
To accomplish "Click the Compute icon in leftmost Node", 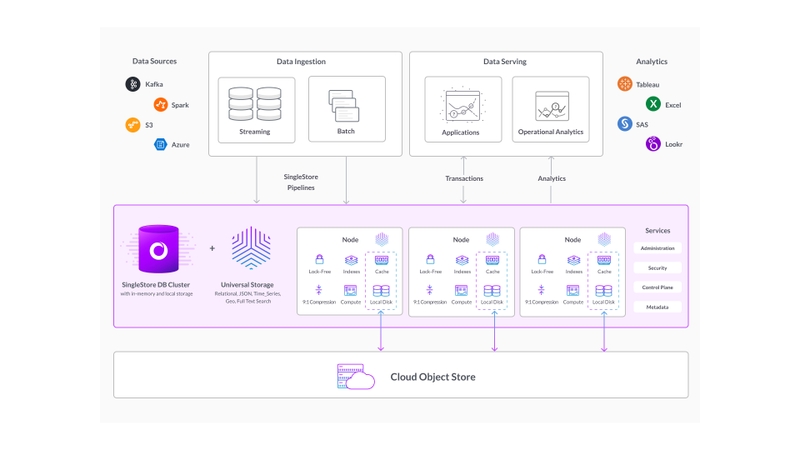I will click(x=351, y=291).
